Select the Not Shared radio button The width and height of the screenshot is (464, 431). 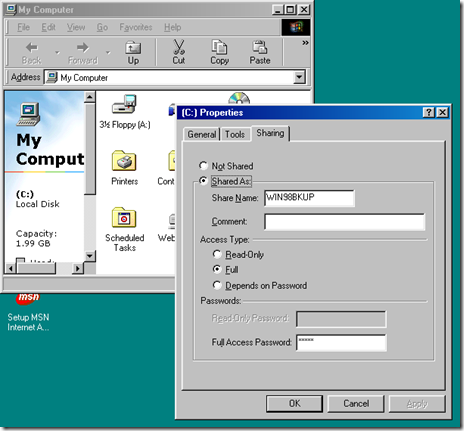point(203,165)
